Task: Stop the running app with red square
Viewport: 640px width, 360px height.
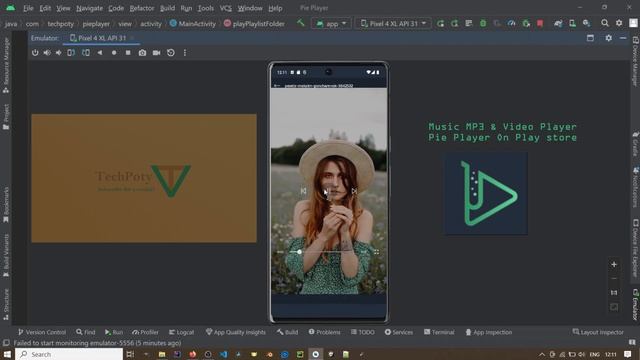Action: pyautogui.click(x=540, y=23)
